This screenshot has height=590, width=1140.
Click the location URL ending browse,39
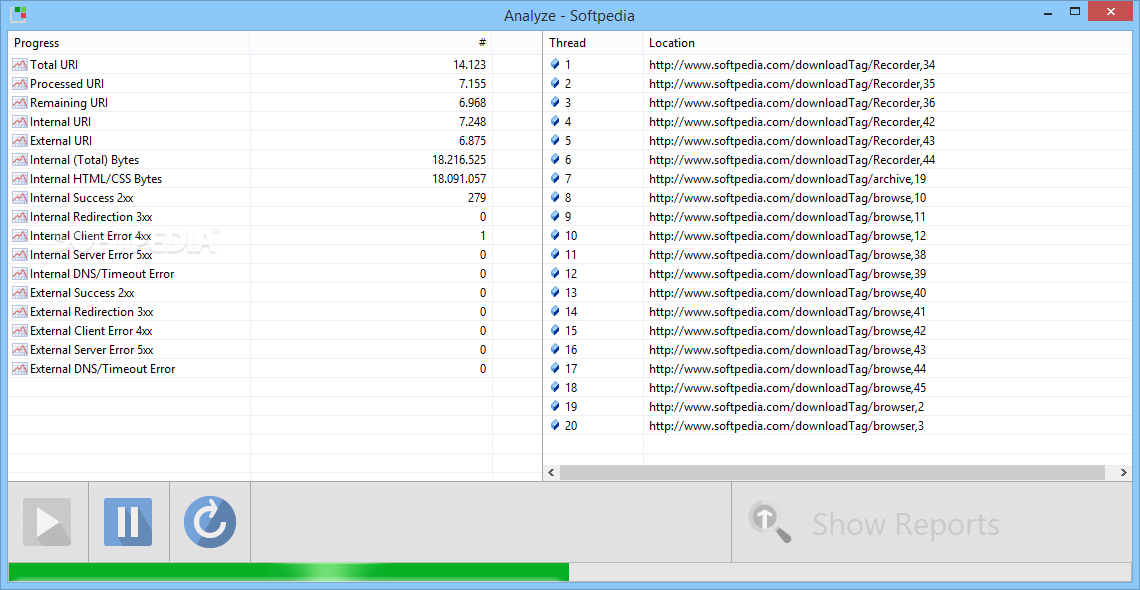[787, 274]
